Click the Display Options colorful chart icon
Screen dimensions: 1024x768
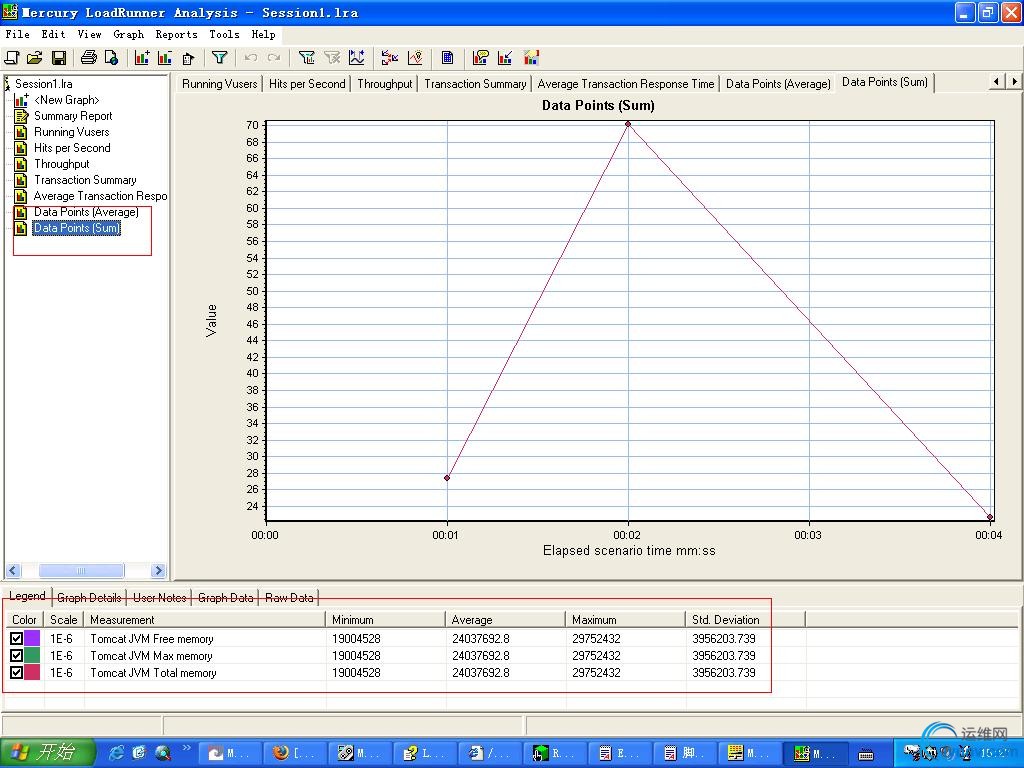531,58
